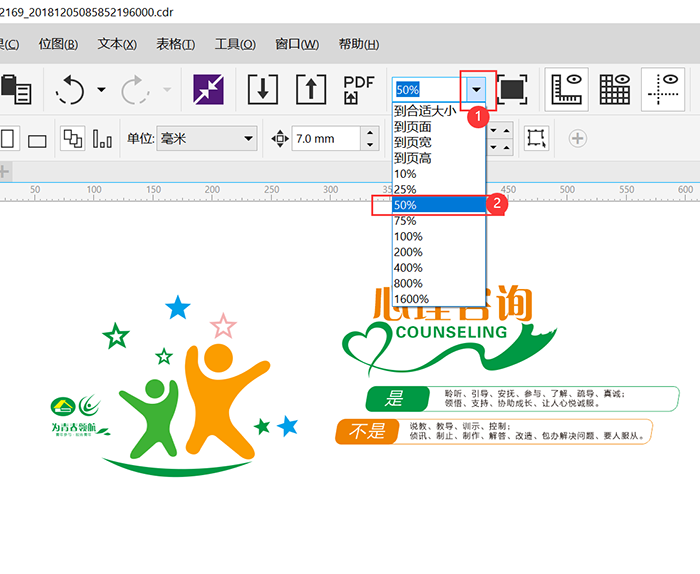The width and height of the screenshot is (700, 574).
Task: Choose 10% zoom level
Action: tap(439, 174)
